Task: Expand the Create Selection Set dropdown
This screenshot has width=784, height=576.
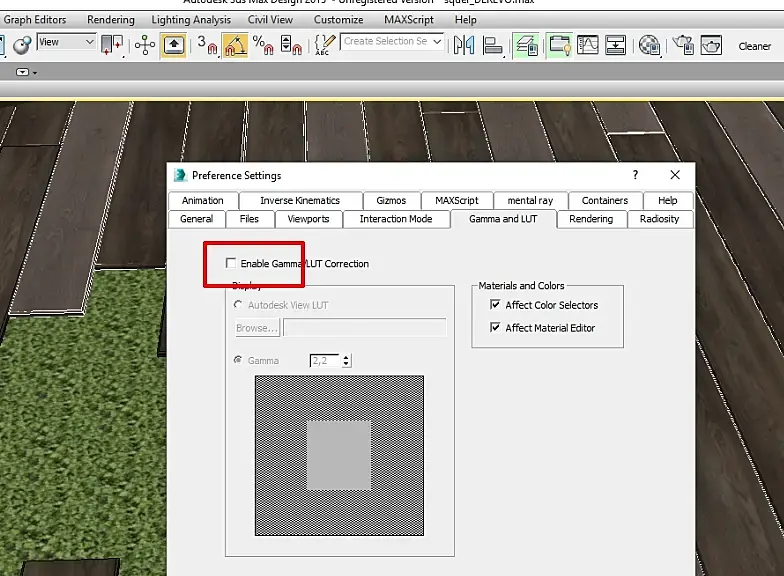Action: click(x=437, y=42)
